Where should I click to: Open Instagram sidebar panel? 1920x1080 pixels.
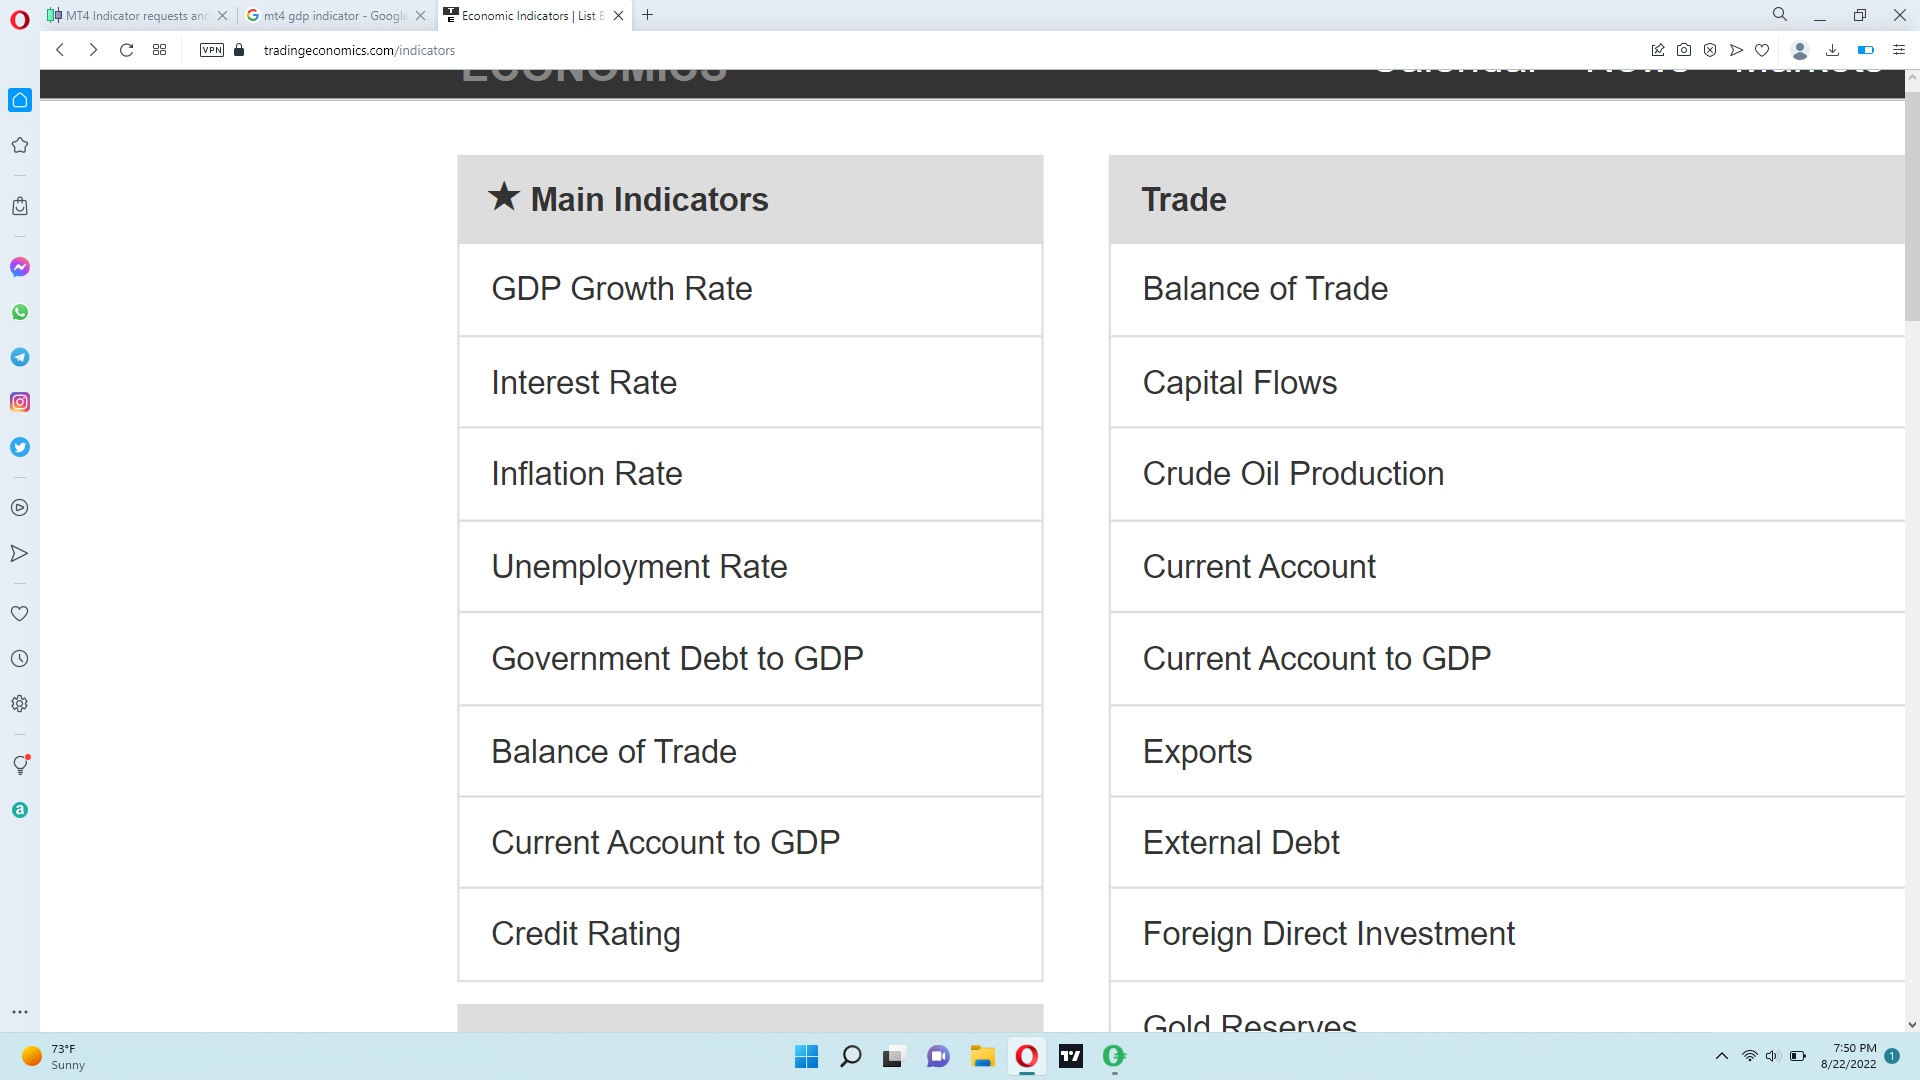pos(20,402)
